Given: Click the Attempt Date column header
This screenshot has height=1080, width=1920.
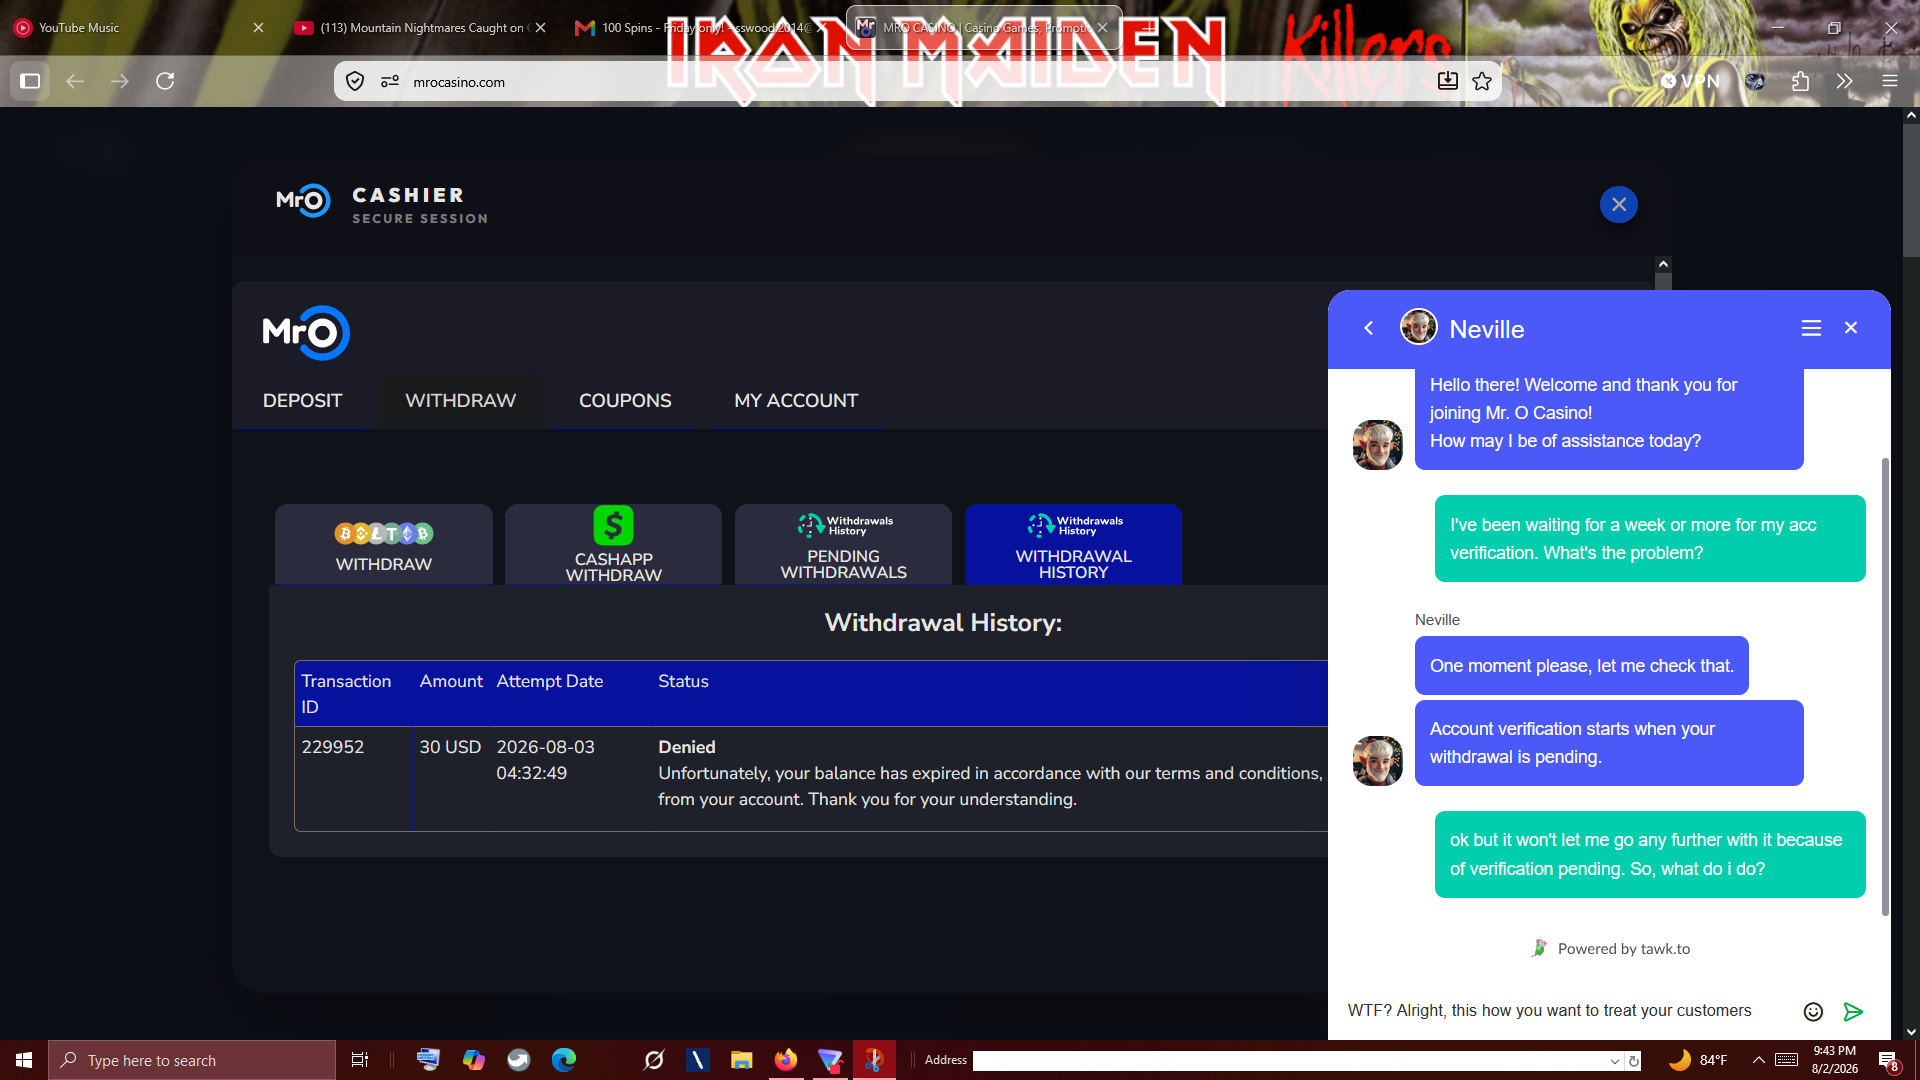Looking at the screenshot, I should tap(550, 681).
